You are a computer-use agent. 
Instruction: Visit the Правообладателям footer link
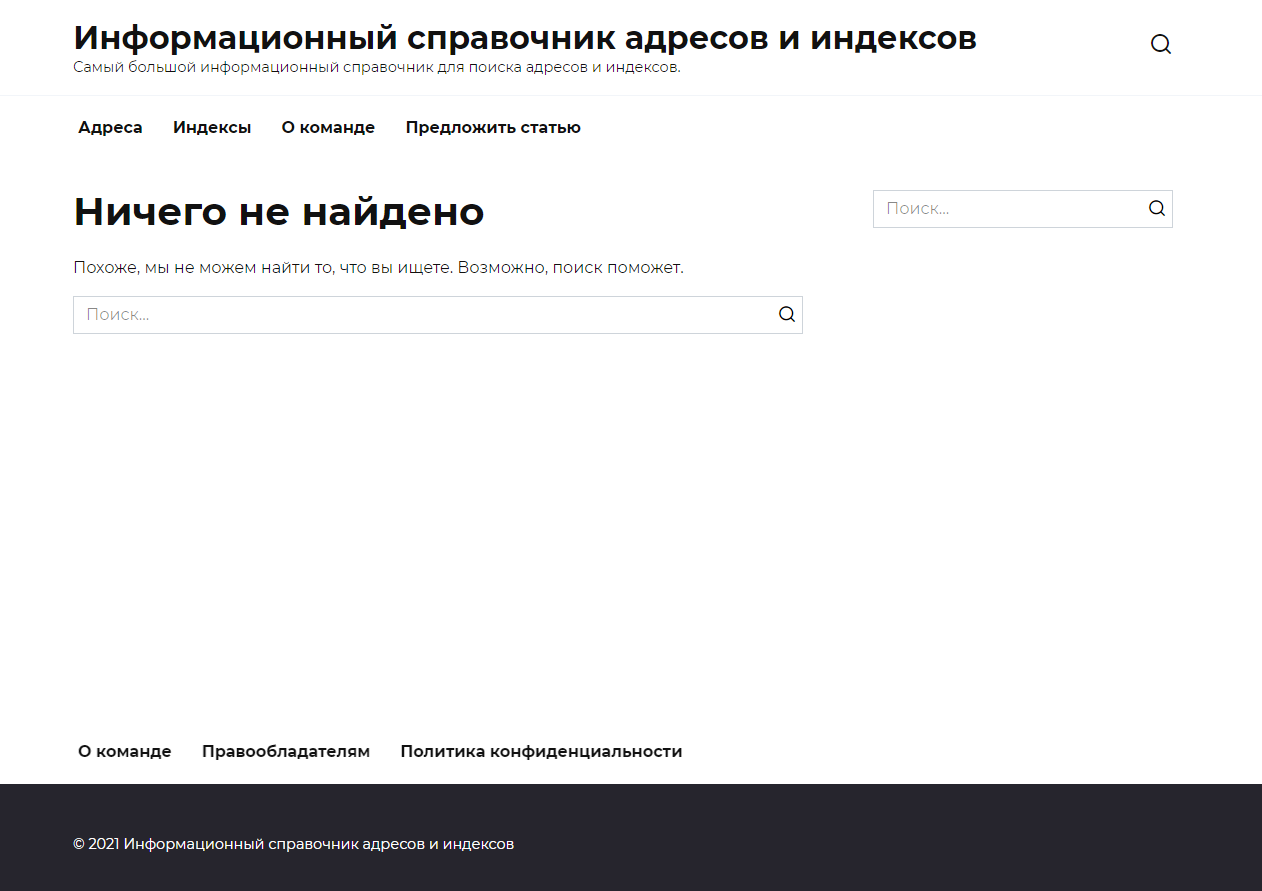click(286, 752)
